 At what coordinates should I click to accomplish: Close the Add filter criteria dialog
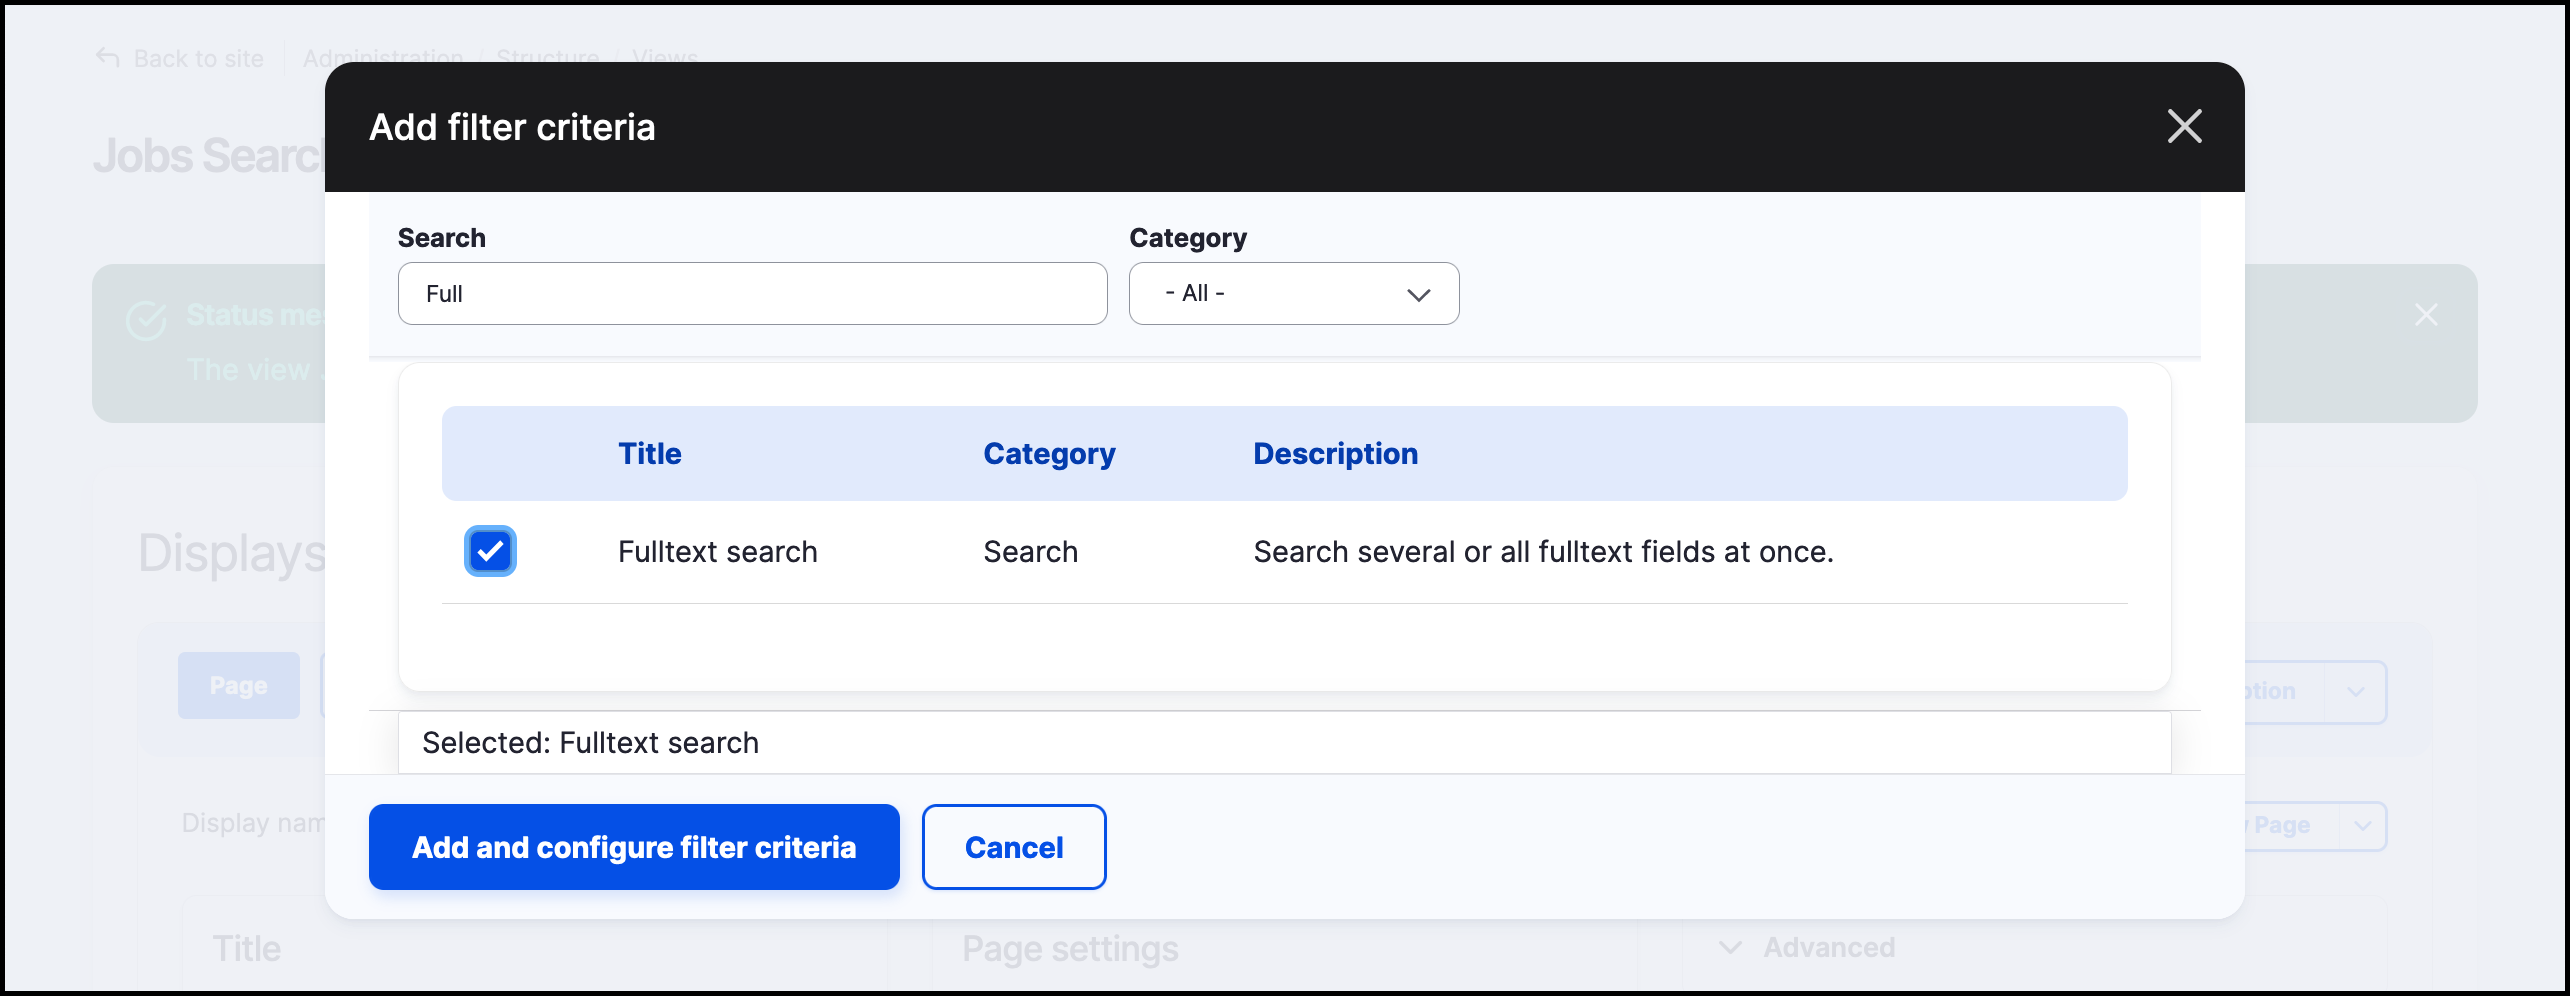[2185, 126]
